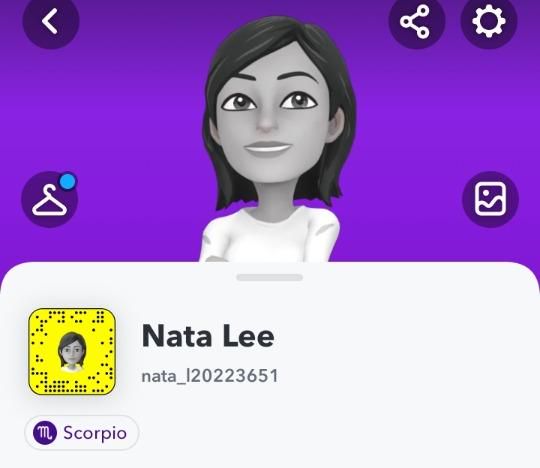Tap the grey drag handle on card
540x468 pixels.
(270, 278)
